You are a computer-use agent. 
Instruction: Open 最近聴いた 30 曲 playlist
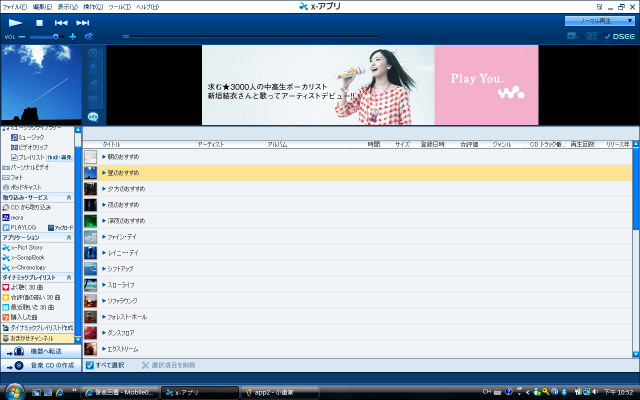31,307
